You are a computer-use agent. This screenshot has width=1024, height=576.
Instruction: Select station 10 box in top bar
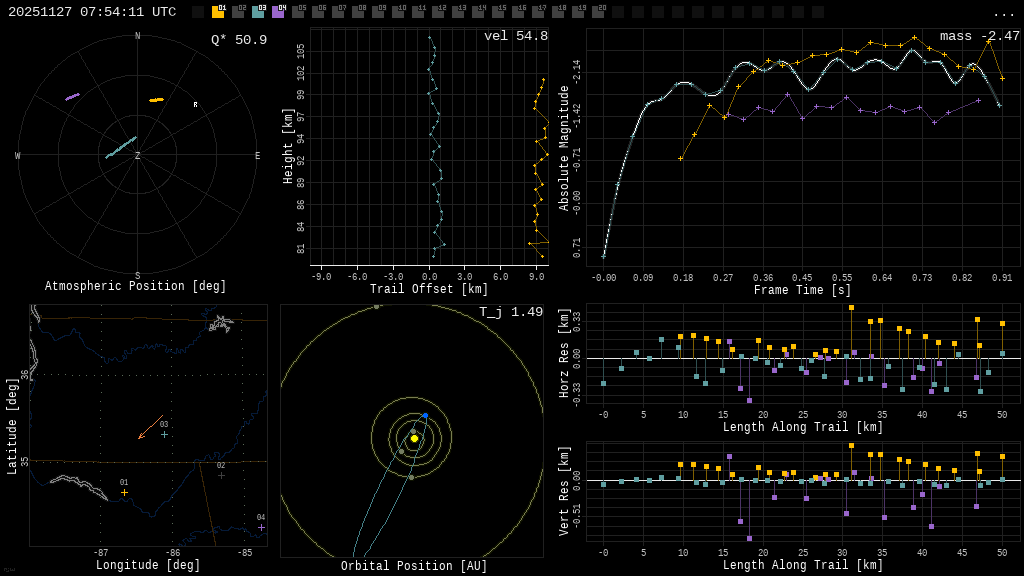[x=398, y=12]
